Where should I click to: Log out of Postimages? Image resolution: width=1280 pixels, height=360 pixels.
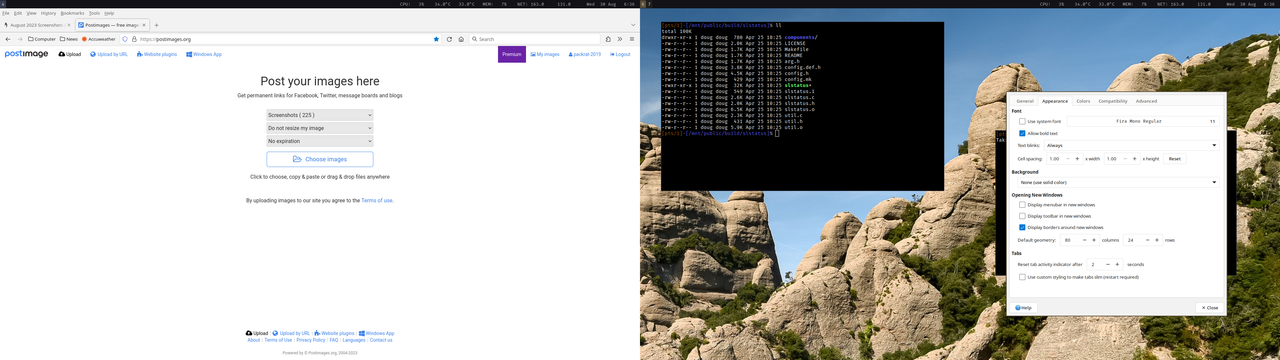click(619, 54)
